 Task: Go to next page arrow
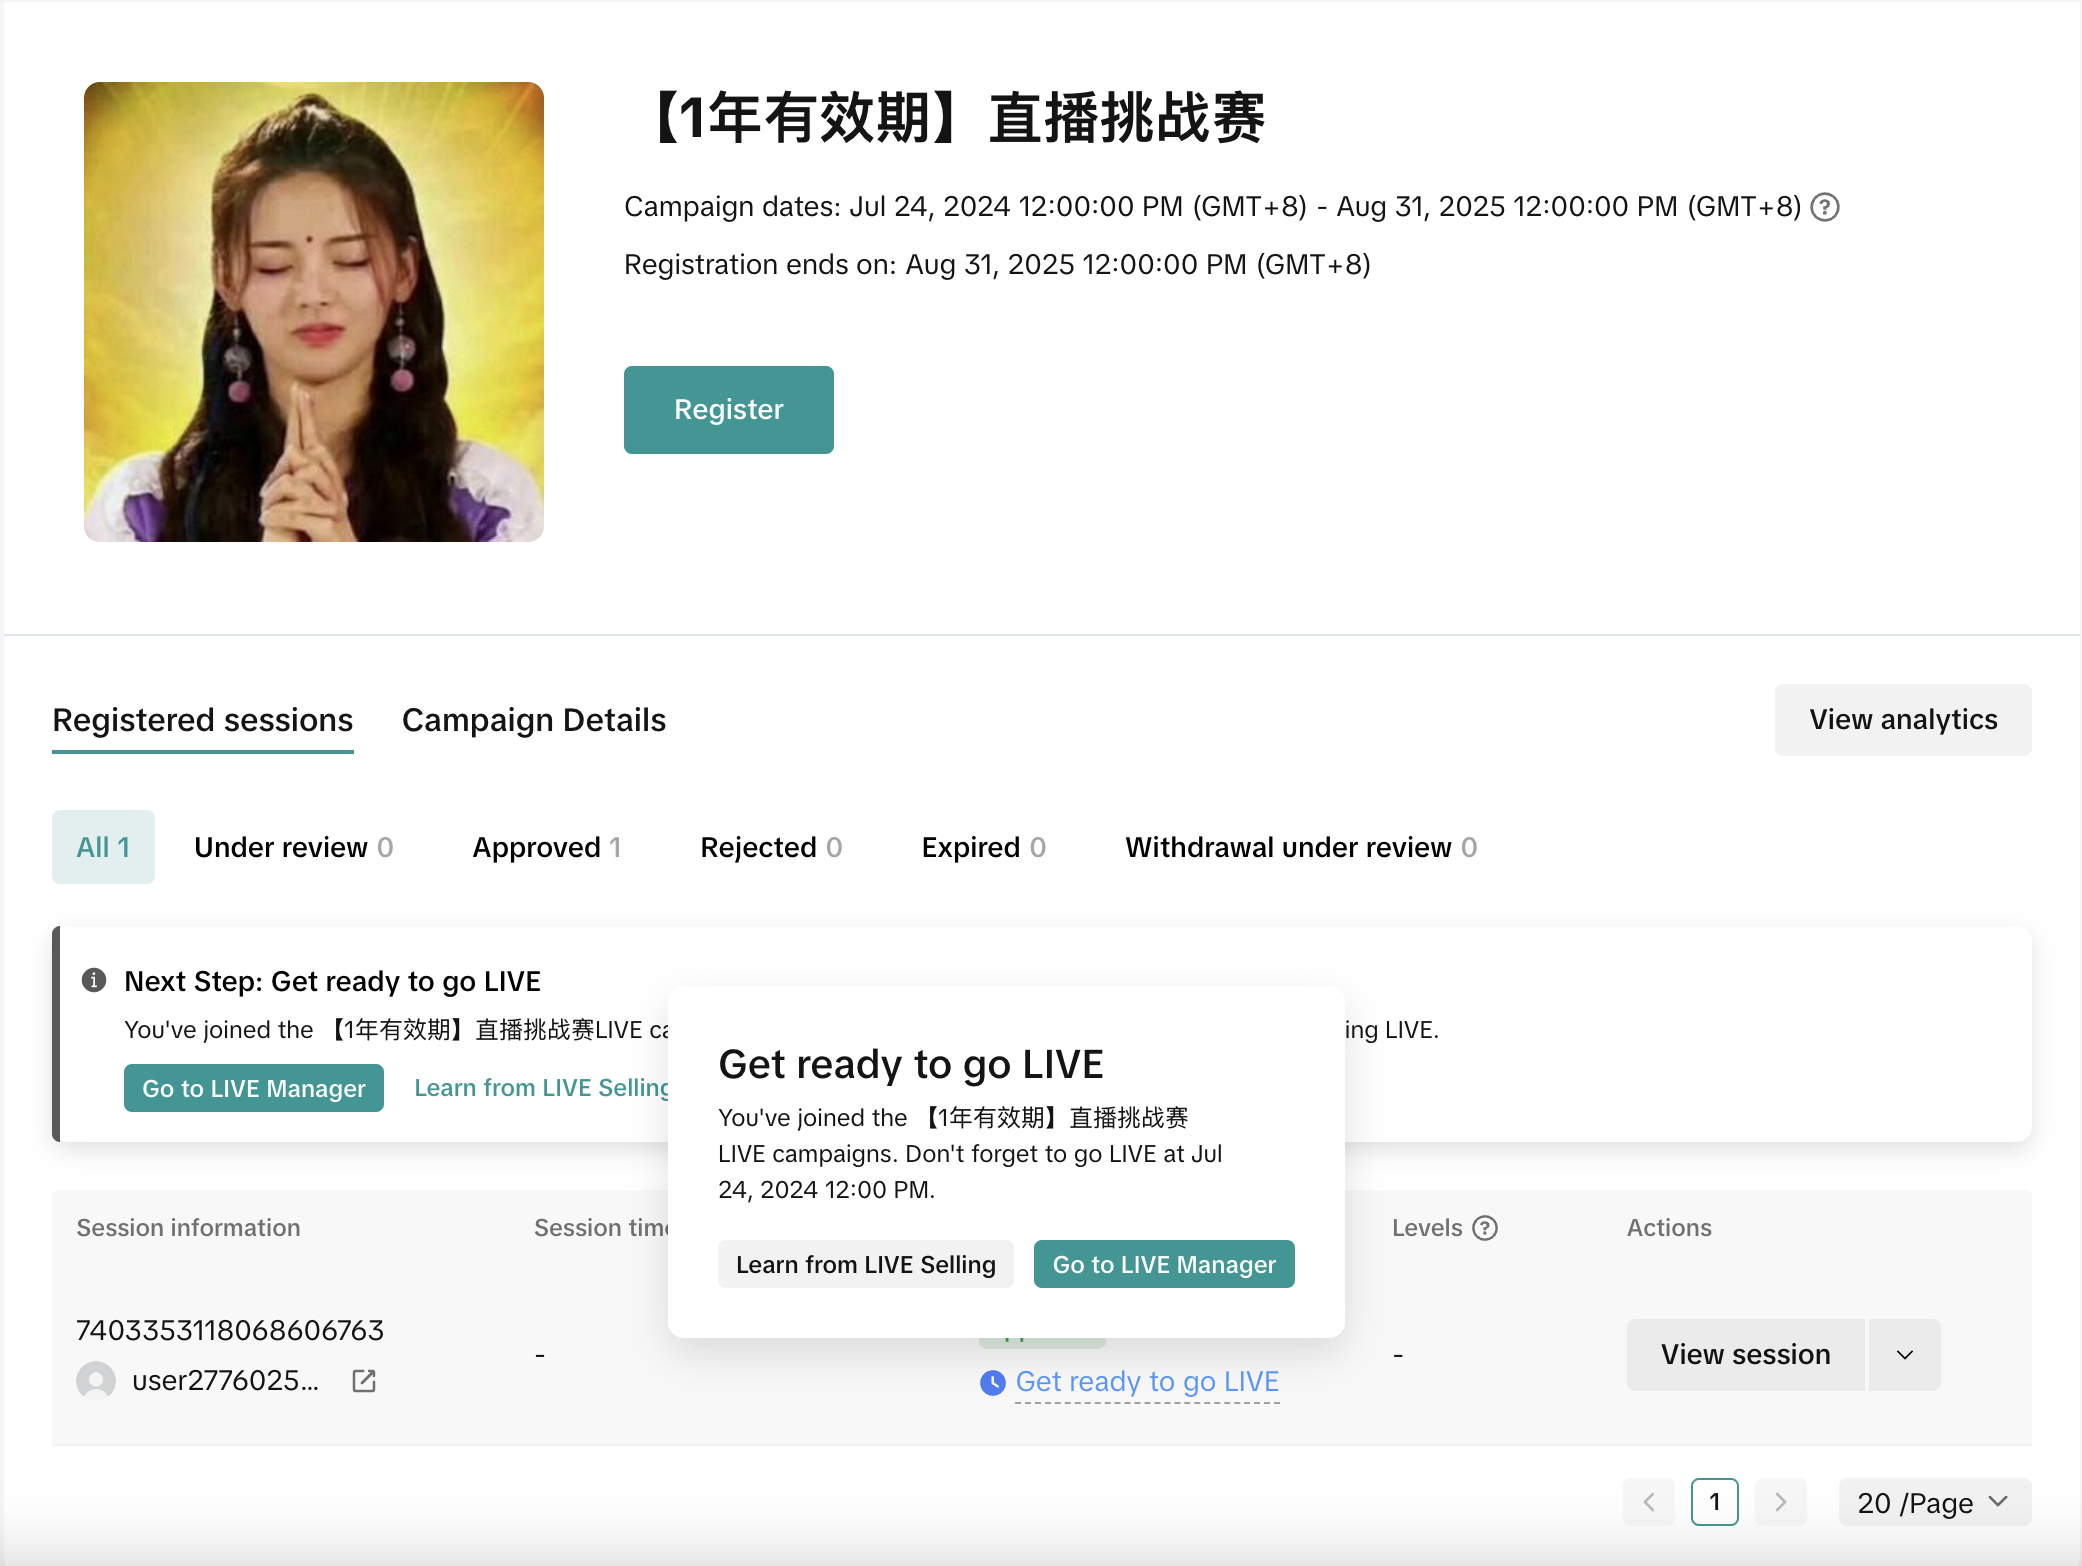click(x=1780, y=1502)
